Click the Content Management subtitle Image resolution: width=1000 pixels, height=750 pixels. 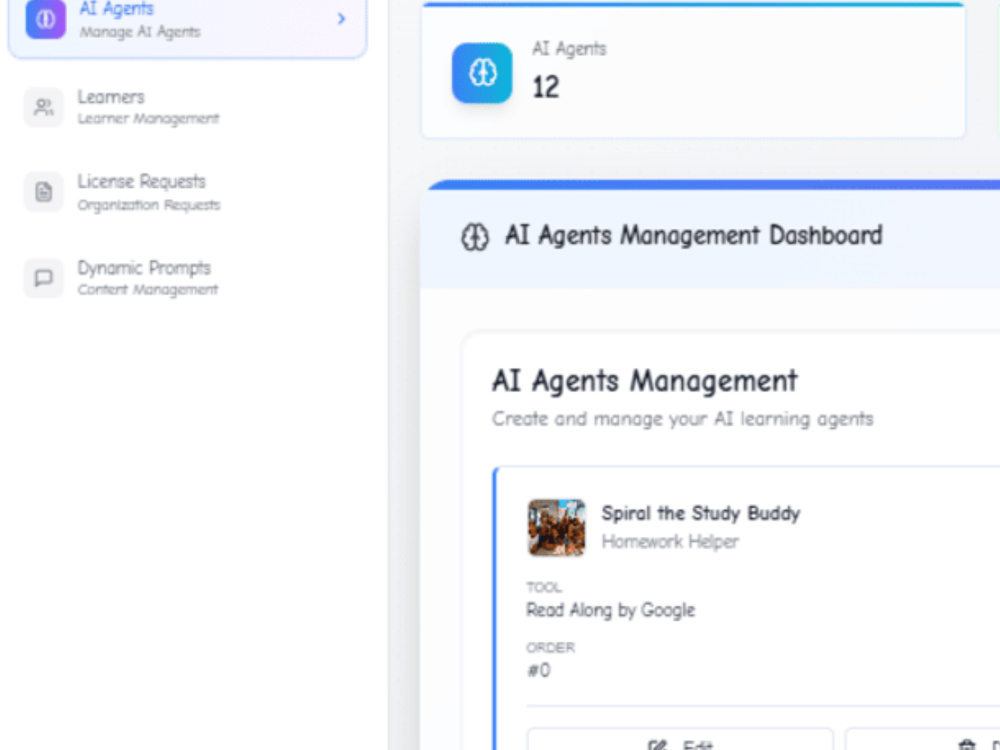pyautogui.click(x=148, y=290)
